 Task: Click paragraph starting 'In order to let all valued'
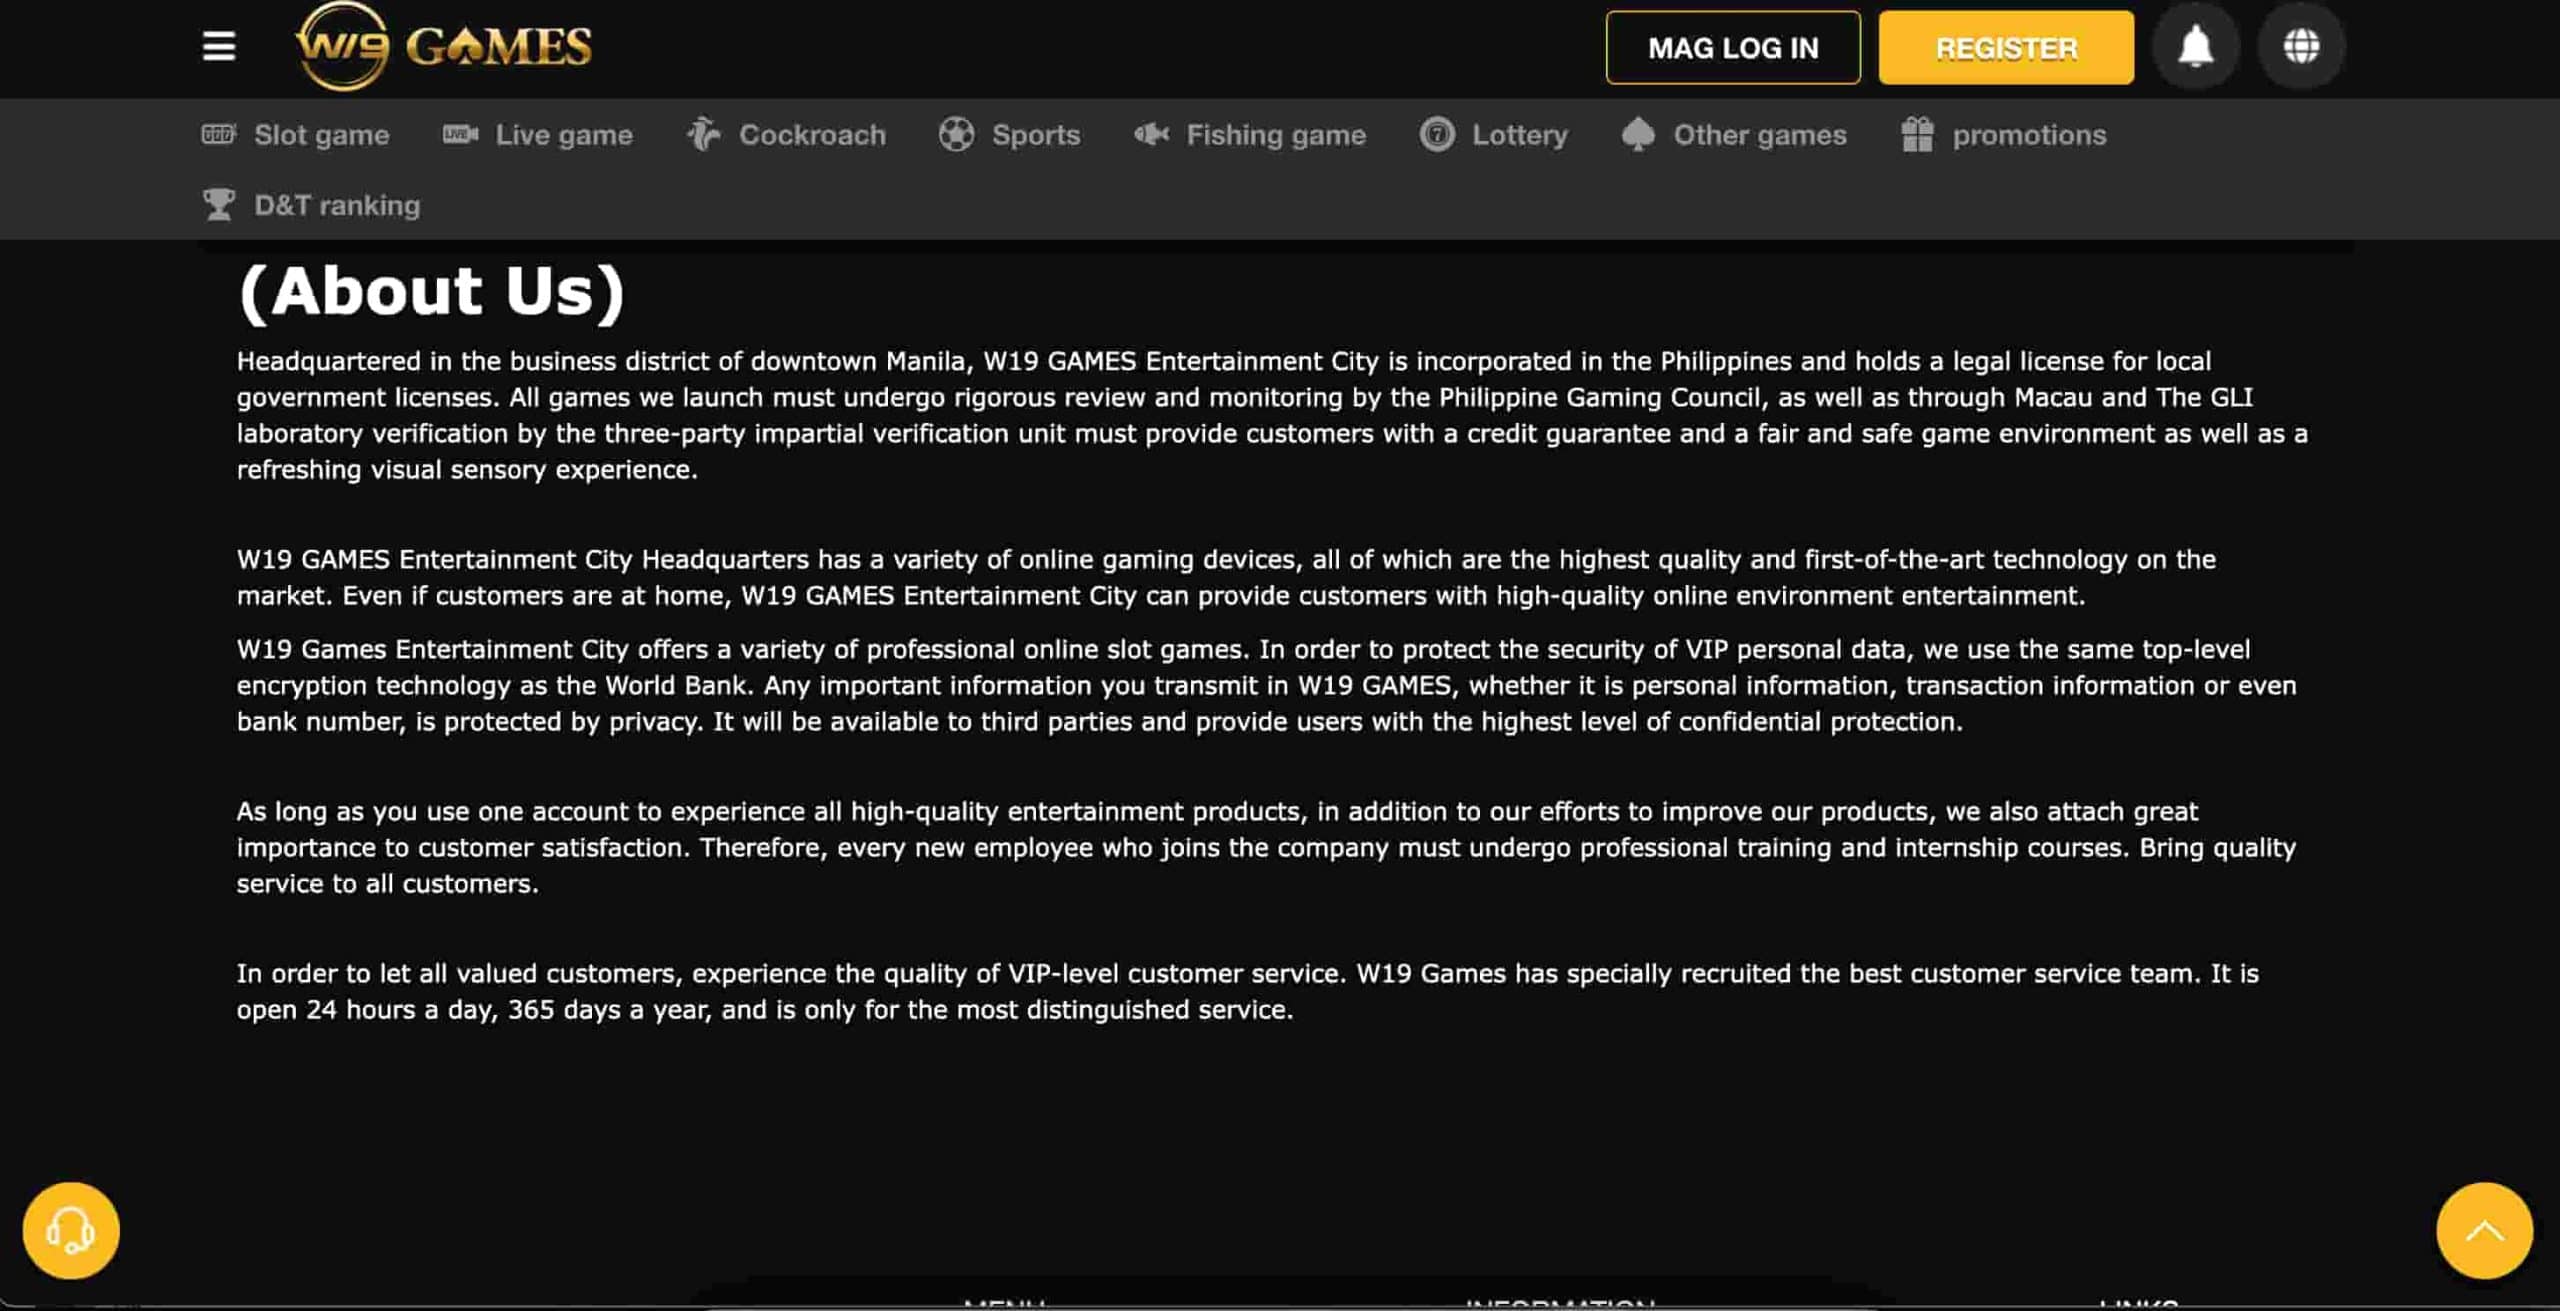pyautogui.click(x=1247, y=991)
